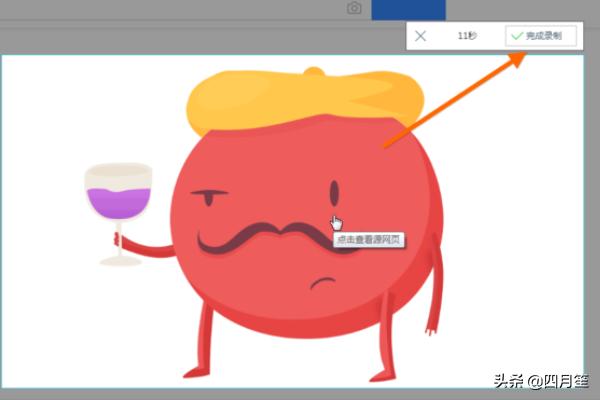Click the green checkmark on 完成录制
The height and width of the screenshot is (400, 600).
click(x=517, y=35)
